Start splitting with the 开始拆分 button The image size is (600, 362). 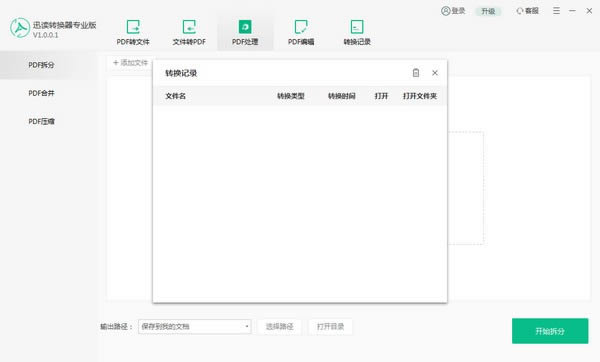[x=550, y=331]
